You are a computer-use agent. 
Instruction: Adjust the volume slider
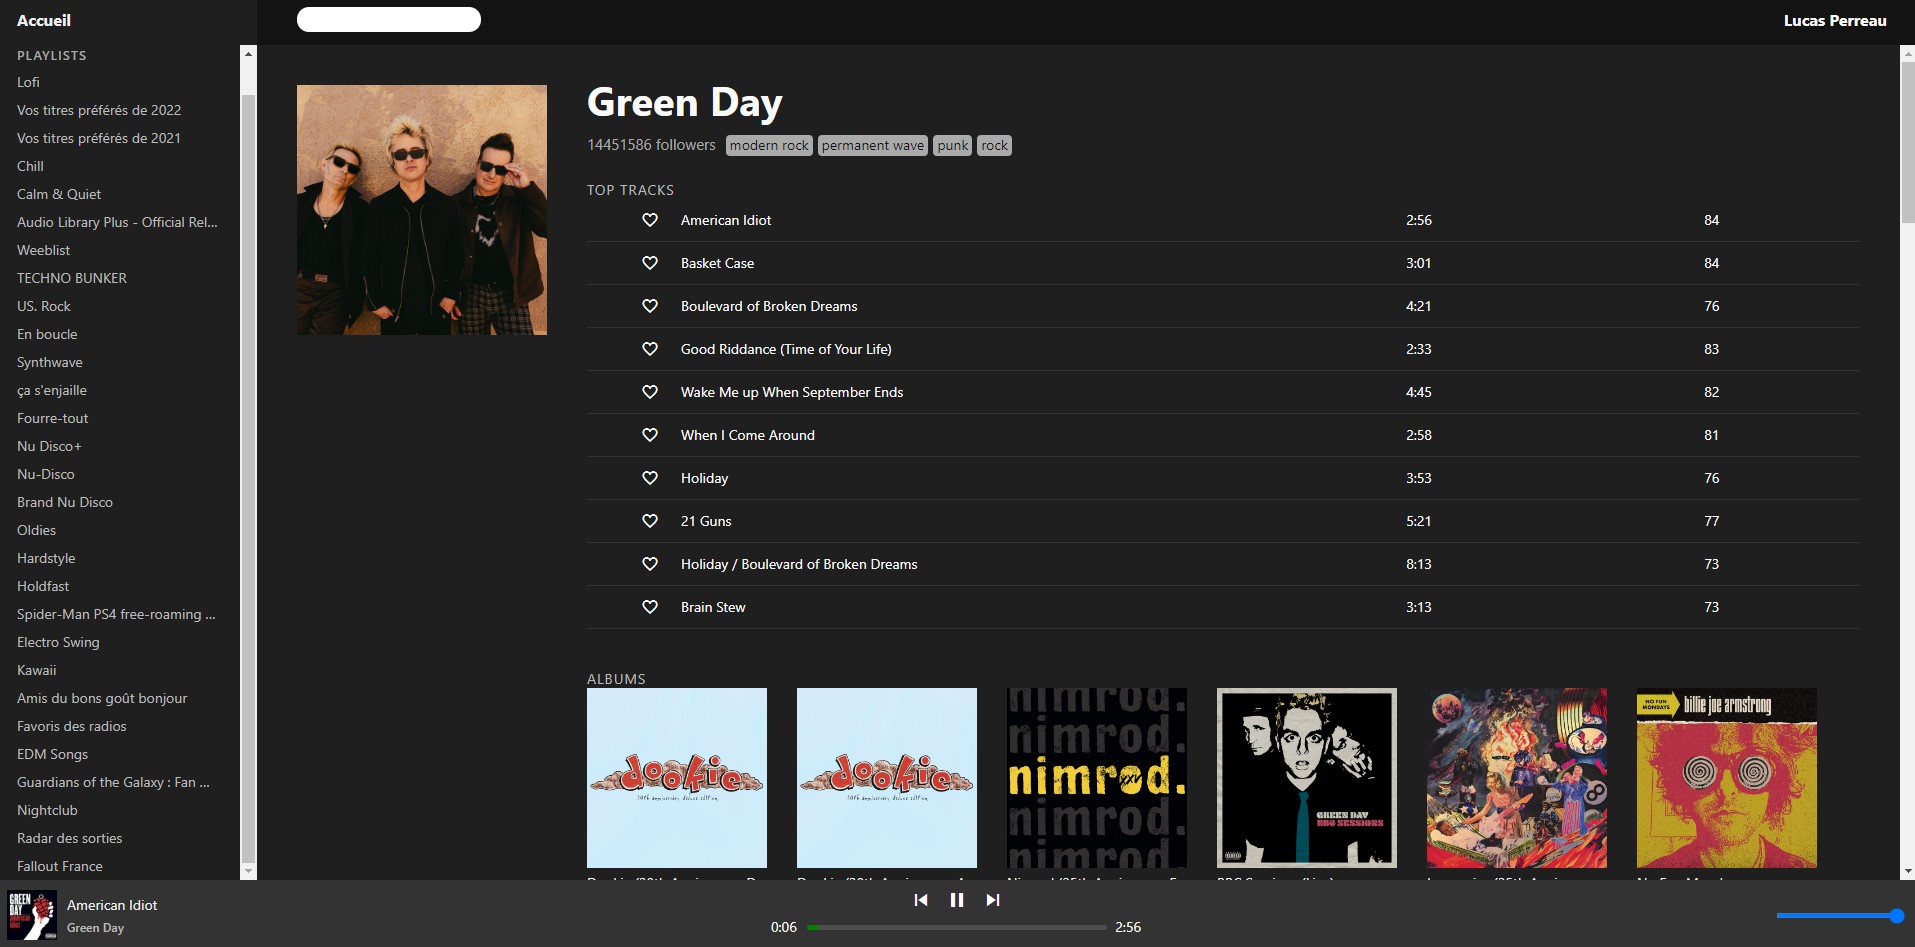click(x=1840, y=915)
